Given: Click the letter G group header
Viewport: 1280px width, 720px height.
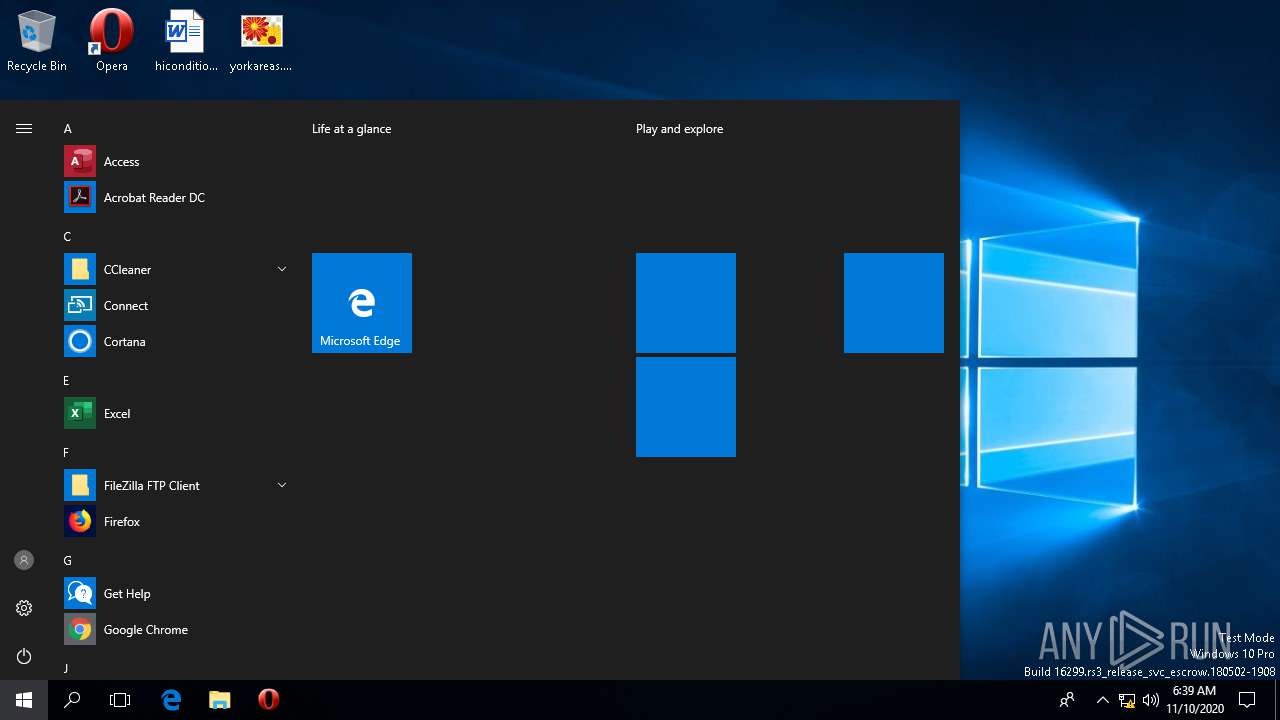Looking at the screenshot, I should (x=68, y=561).
